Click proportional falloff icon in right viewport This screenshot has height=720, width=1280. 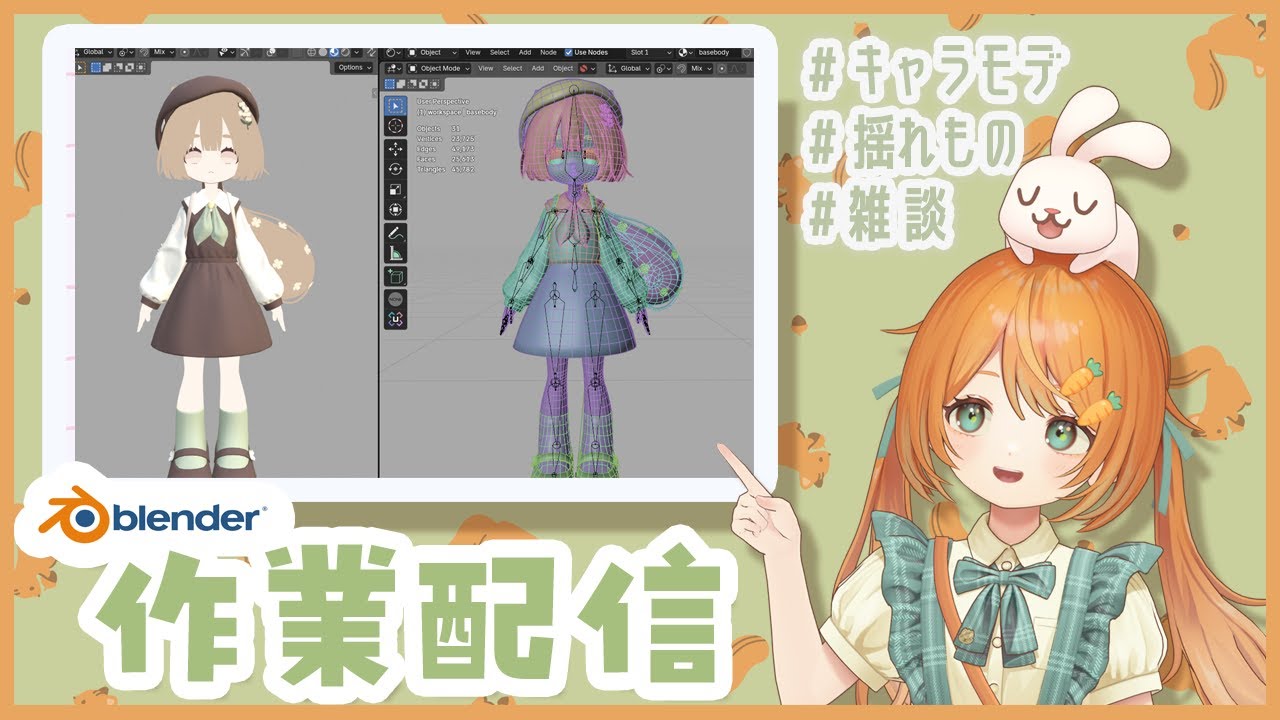pos(738,68)
